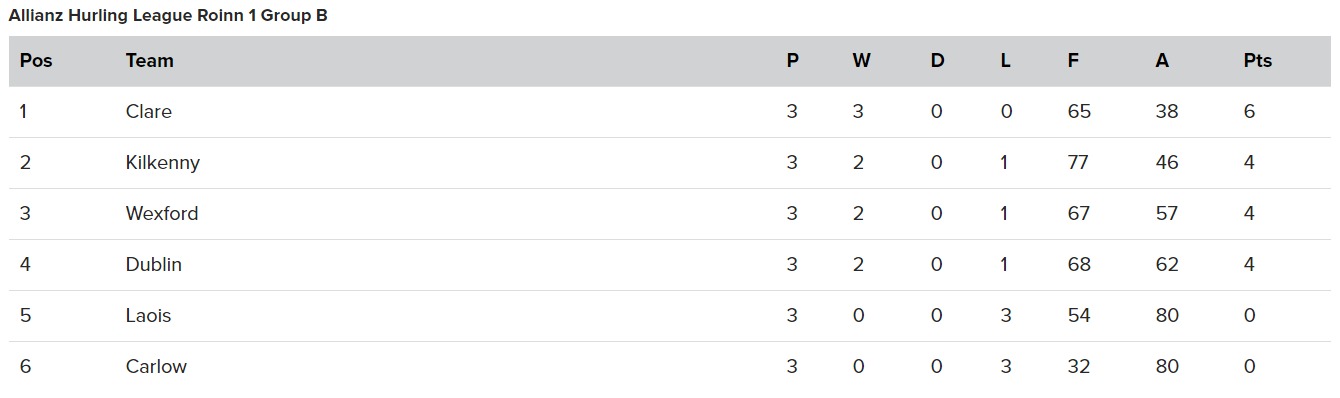Image resolution: width=1340 pixels, height=398 pixels.
Task: Select the Kilkenny team row
Action: click(670, 163)
